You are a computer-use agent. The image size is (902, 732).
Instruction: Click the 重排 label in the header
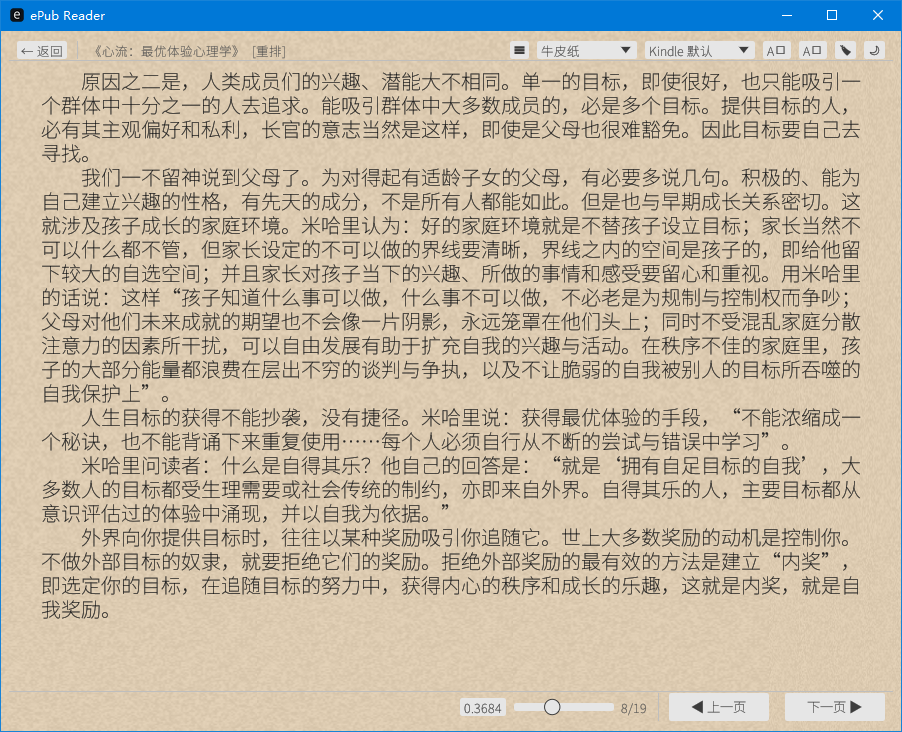(x=269, y=51)
